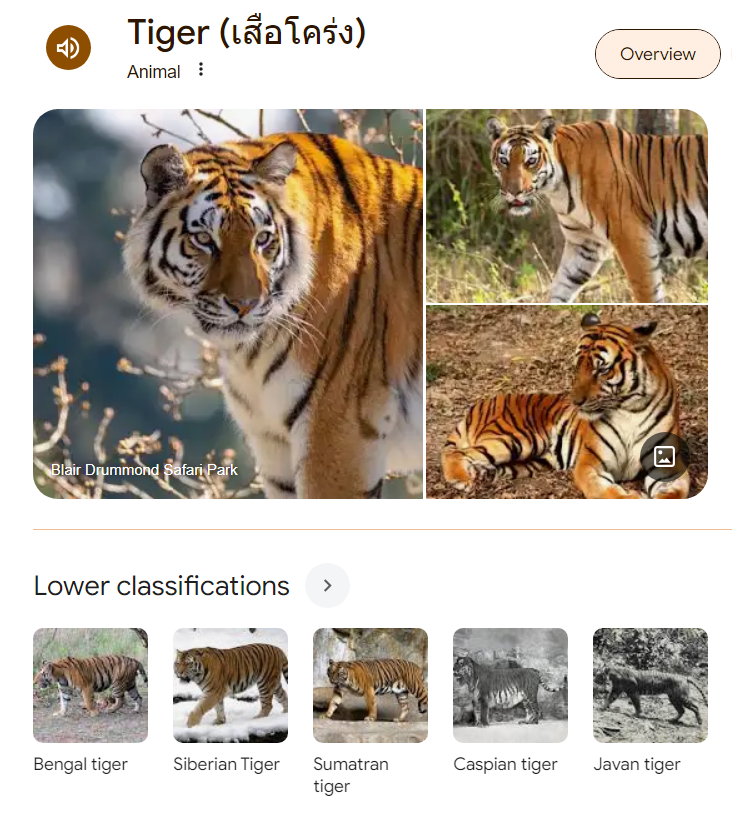Image resolution: width=732 pixels, height=813 pixels.
Task: Click the Bengal tiger thumbnail
Action: click(91, 685)
